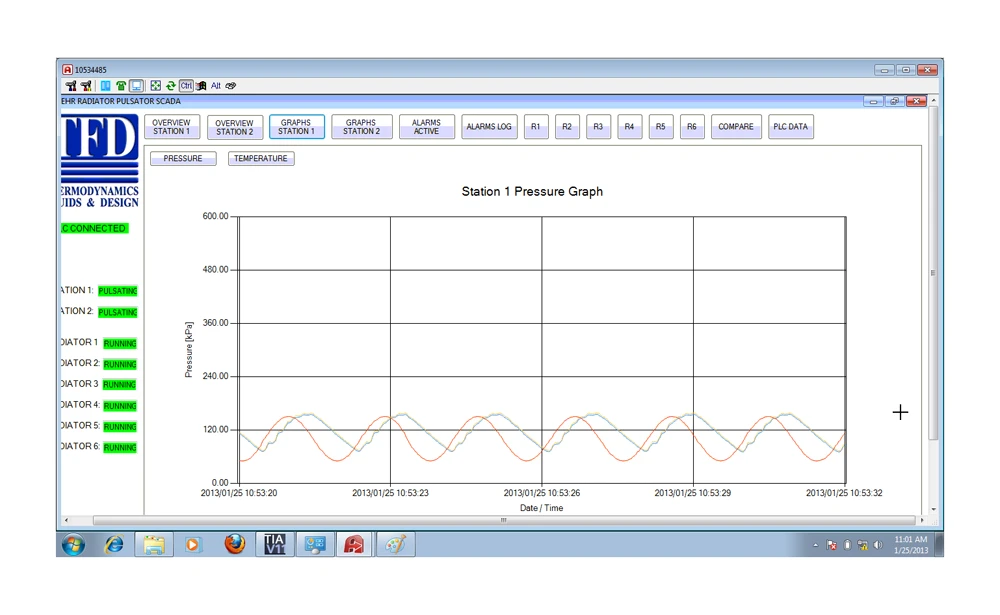Open Firefox from the taskbar
The height and width of the screenshot is (615, 1000).
click(x=234, y=544)
